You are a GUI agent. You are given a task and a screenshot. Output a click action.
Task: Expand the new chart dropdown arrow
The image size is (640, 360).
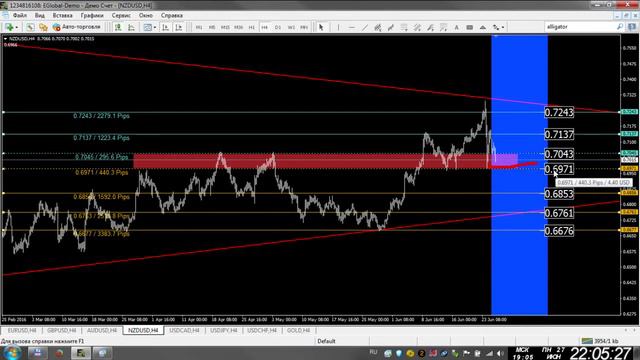[17, 27]
